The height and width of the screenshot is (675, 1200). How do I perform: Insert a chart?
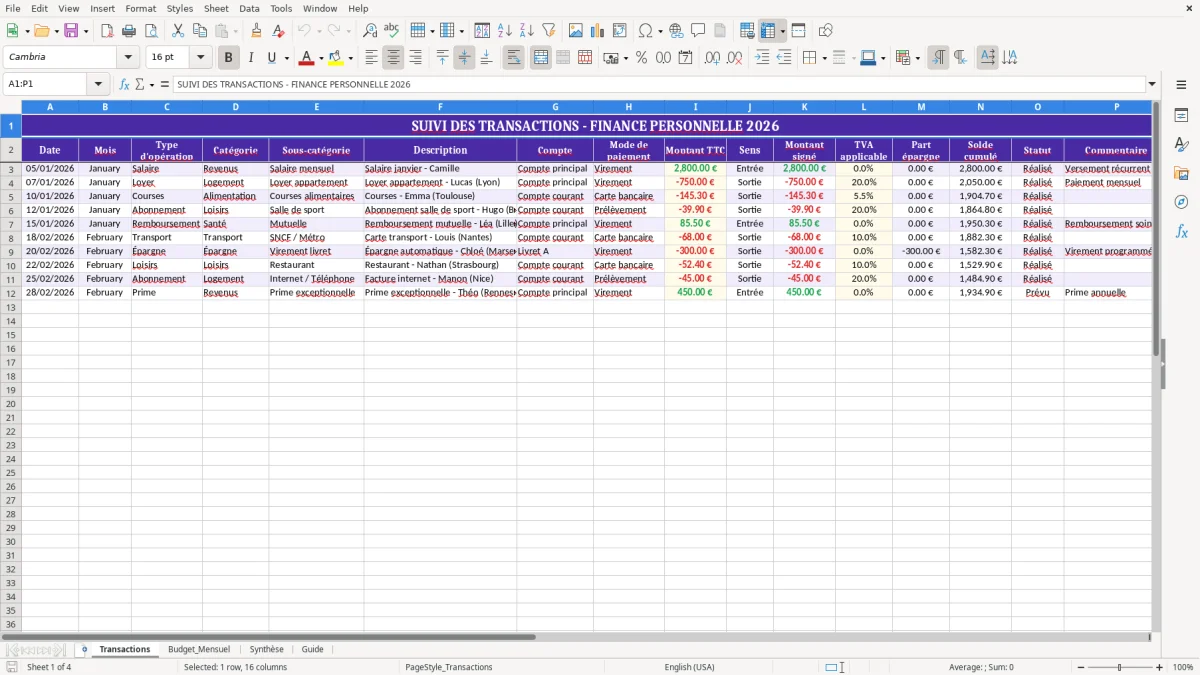click(598, 31)
